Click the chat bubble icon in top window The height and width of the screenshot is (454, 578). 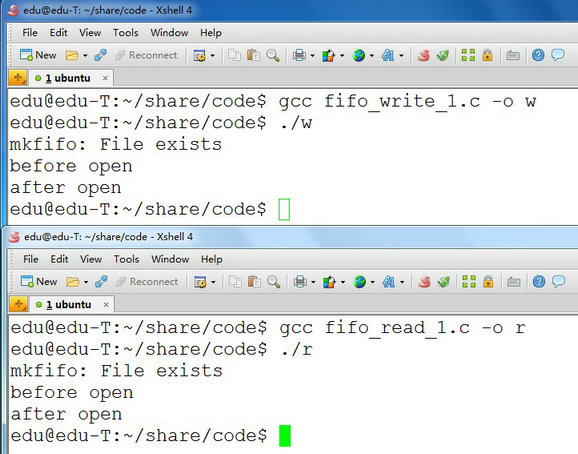pyautogui.click(x=558, y=55)
